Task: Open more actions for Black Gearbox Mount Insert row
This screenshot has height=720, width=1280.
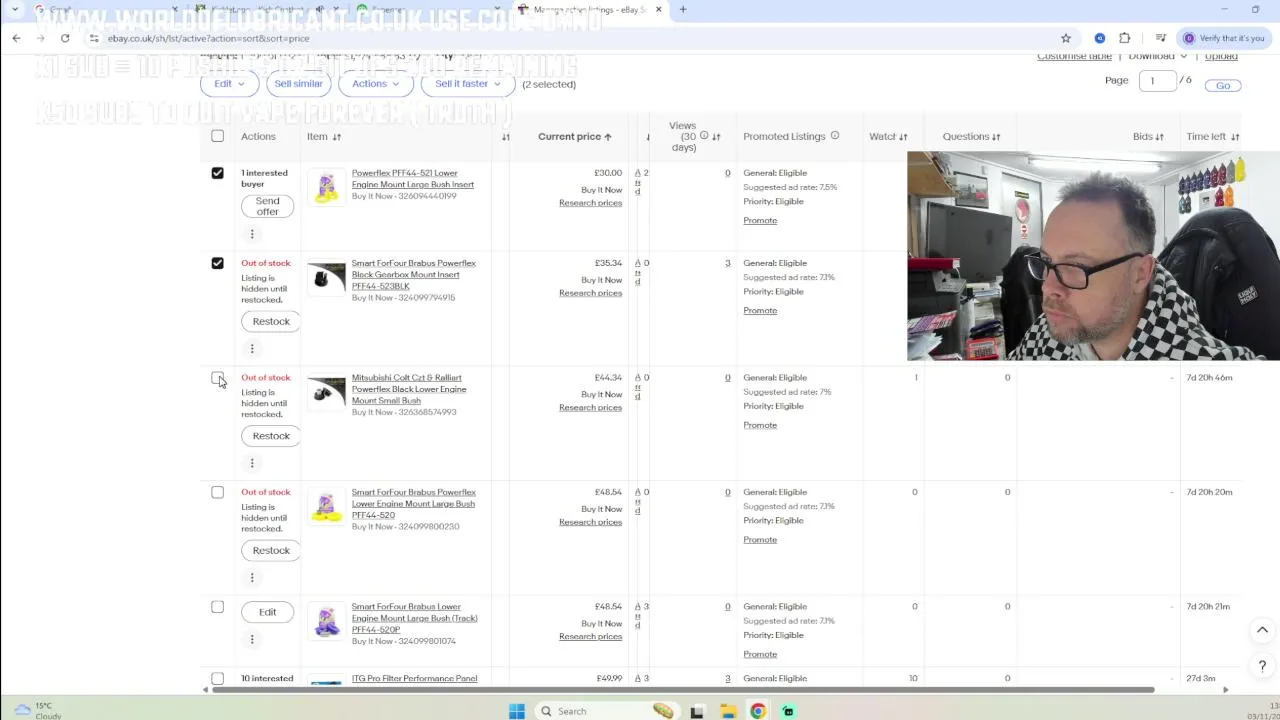Action: tap(252, 348)
